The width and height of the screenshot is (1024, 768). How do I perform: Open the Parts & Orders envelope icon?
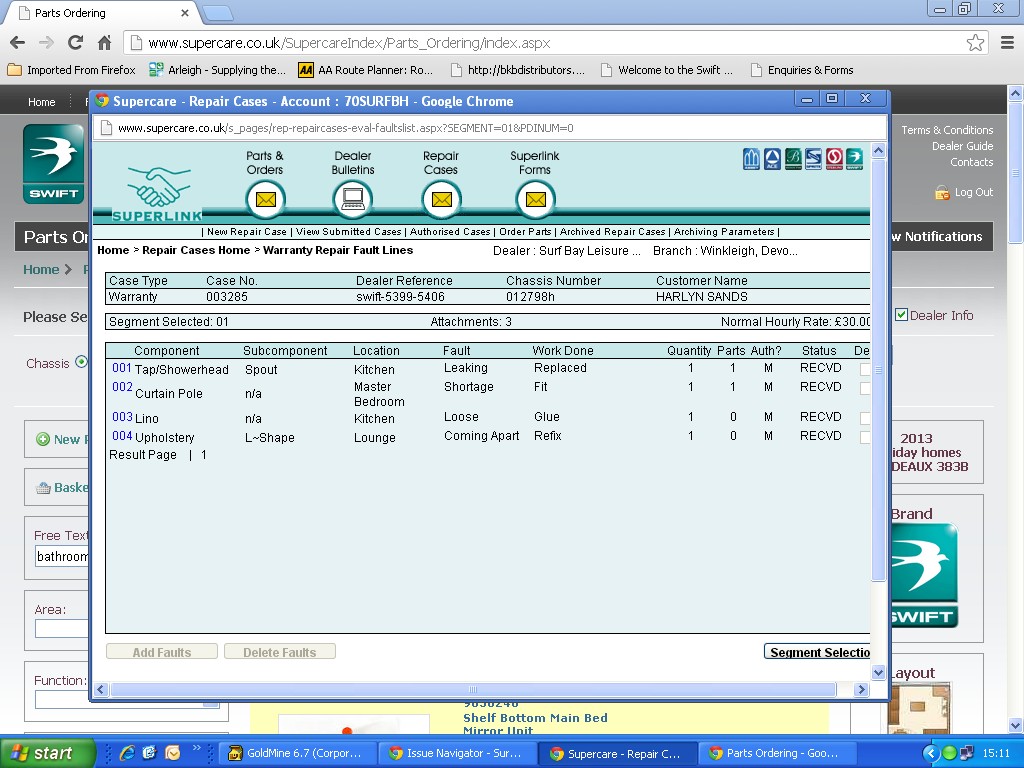coord(265,199)
